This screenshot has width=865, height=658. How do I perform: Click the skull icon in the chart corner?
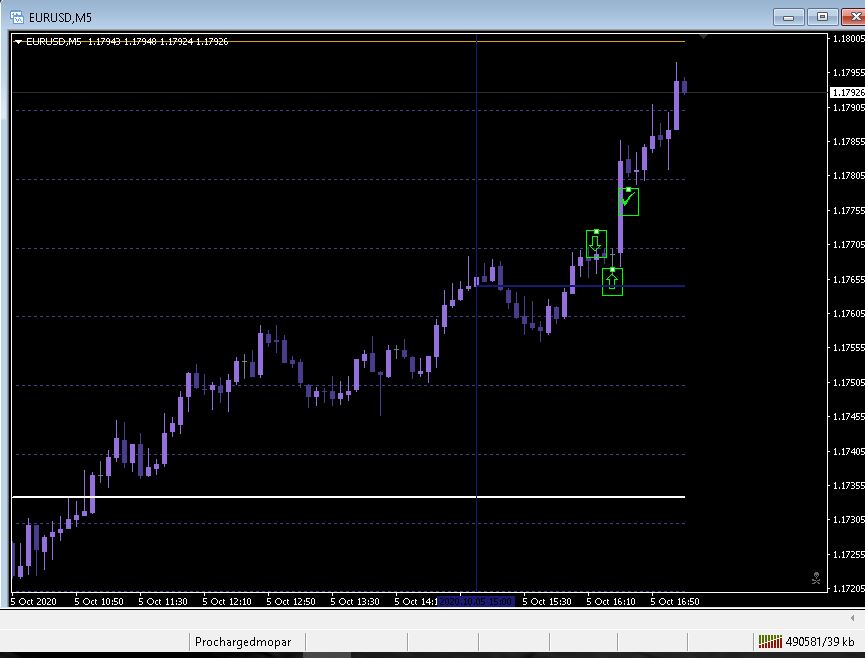click(x=816, y=578)
